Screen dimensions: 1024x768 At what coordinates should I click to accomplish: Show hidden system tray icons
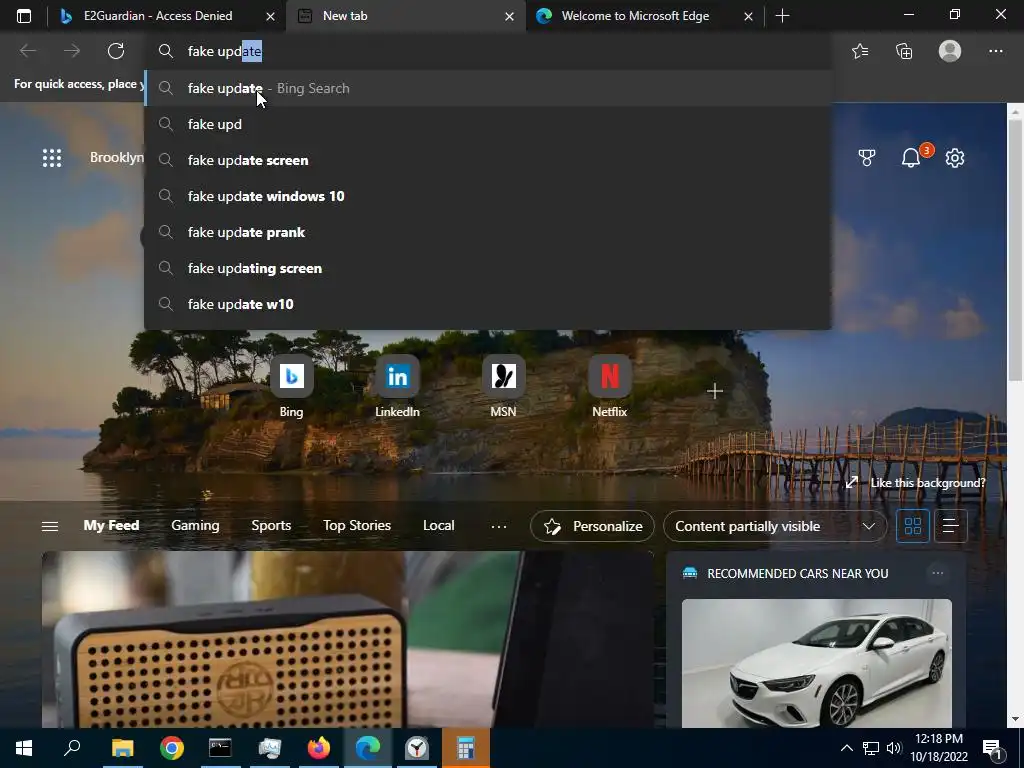[x=846, y=748]
